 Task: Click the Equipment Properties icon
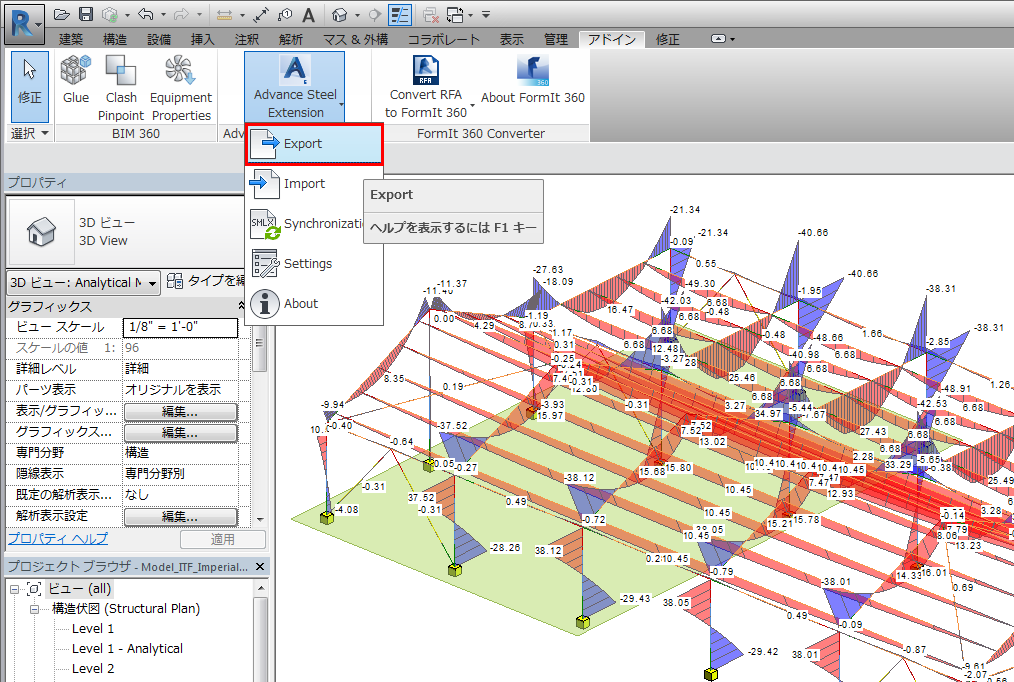tap(181, 89)
